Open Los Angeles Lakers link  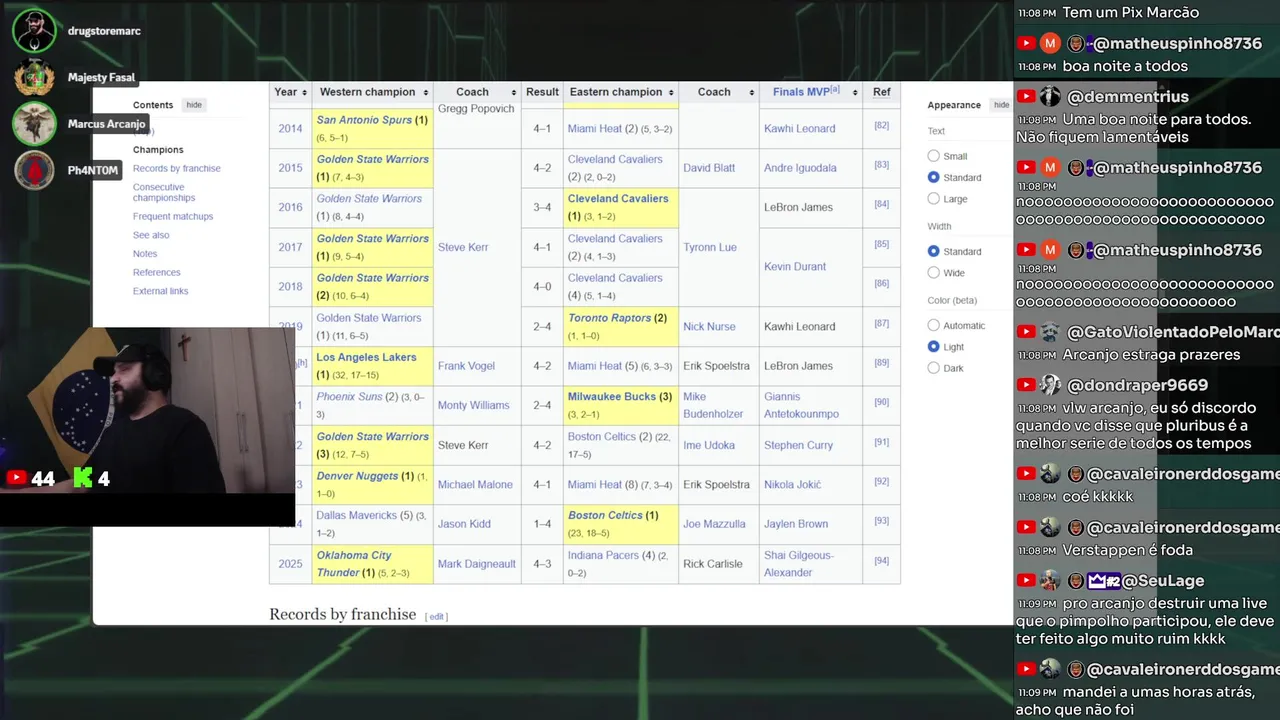point(366,357)
